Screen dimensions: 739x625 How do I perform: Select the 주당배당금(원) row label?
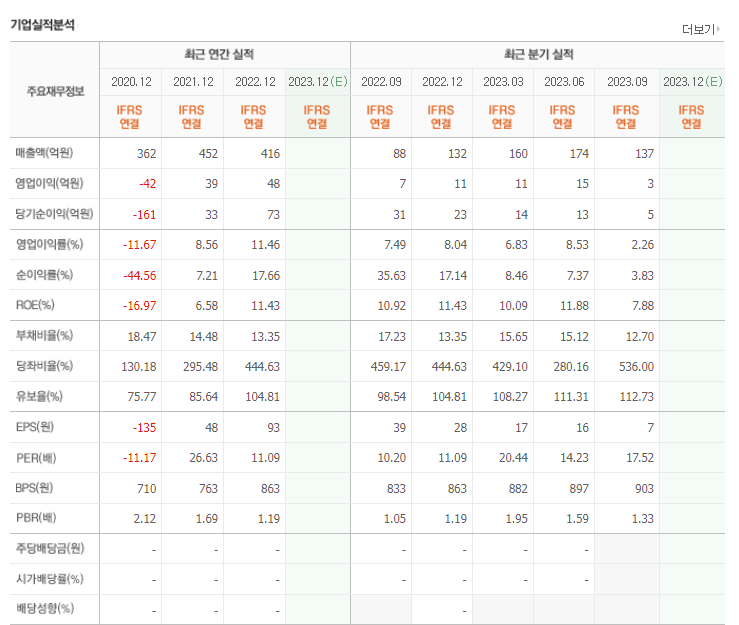pyautogui.click(x=50, y=548)
